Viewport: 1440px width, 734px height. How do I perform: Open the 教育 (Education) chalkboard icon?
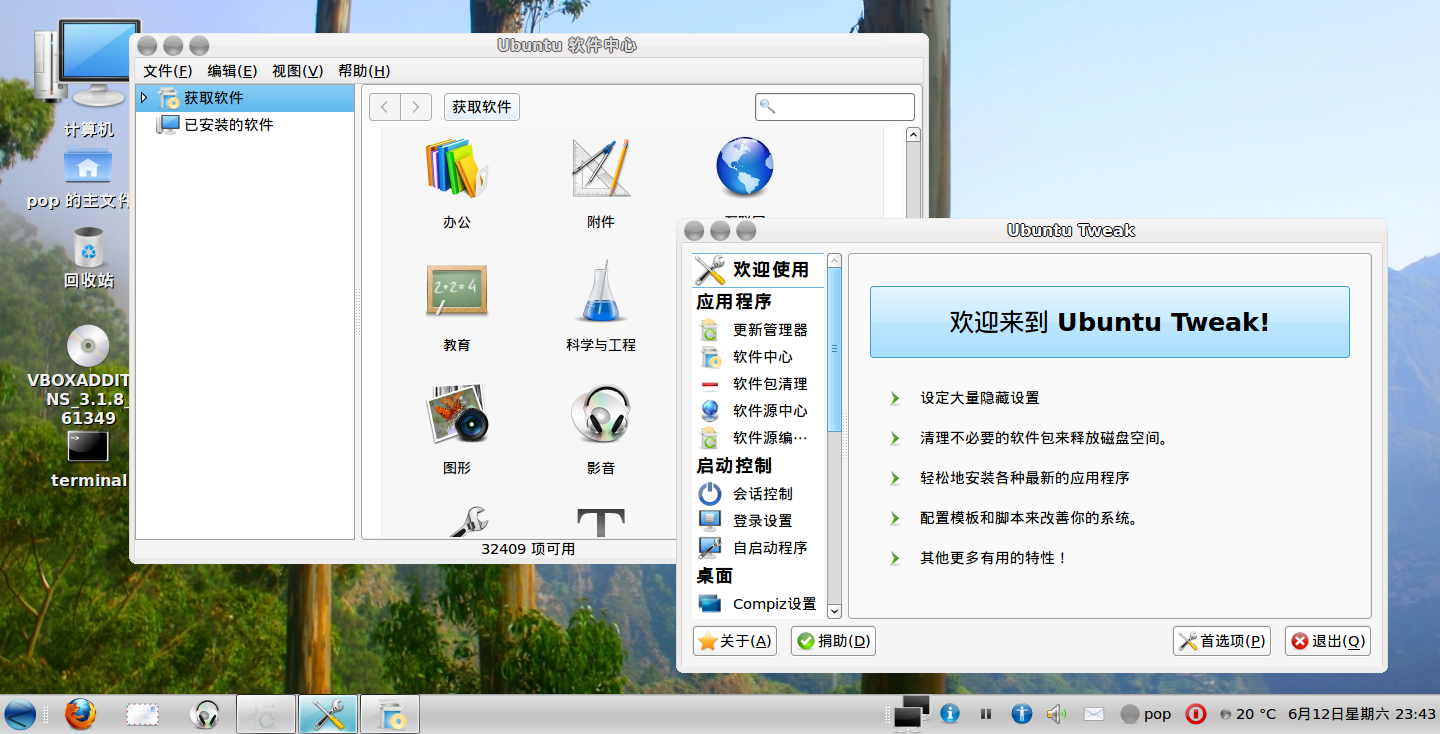click(x=457, y=290)
